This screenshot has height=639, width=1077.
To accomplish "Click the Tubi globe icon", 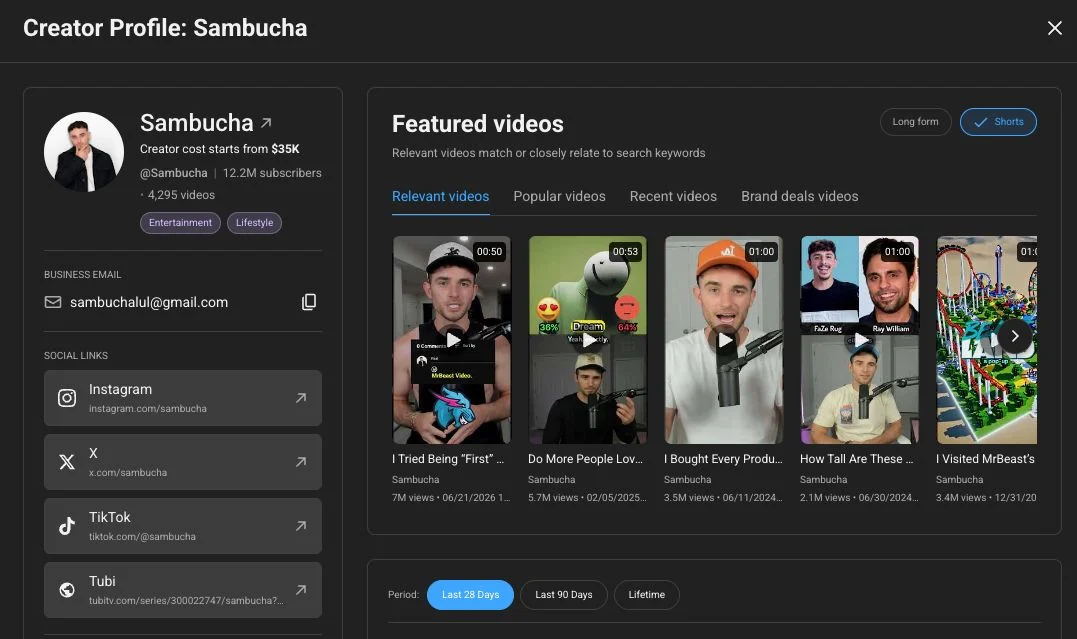I will [67, 590].
